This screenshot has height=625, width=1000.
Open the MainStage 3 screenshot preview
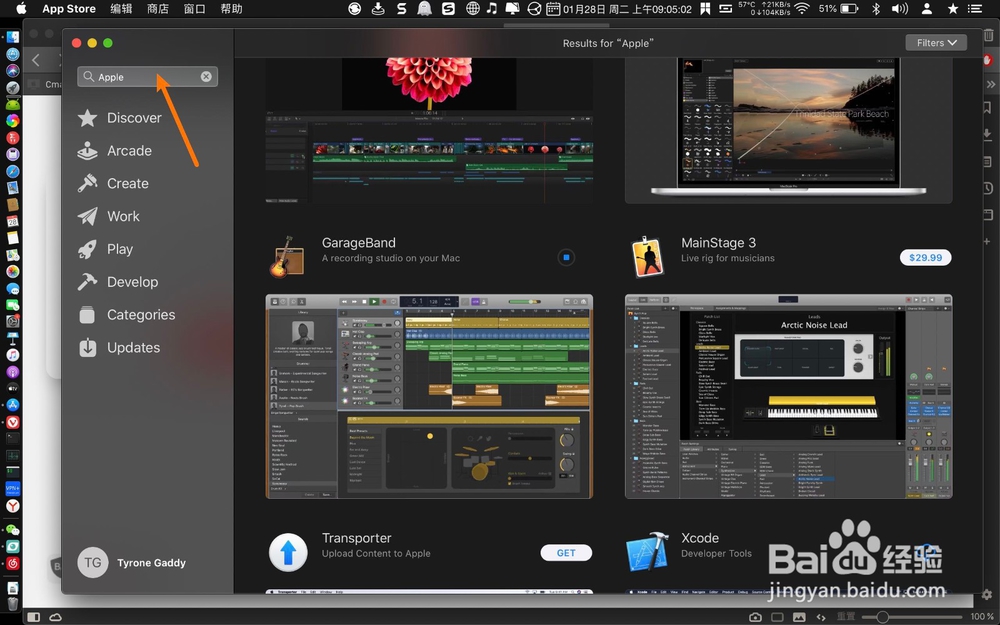pos(788,396)
